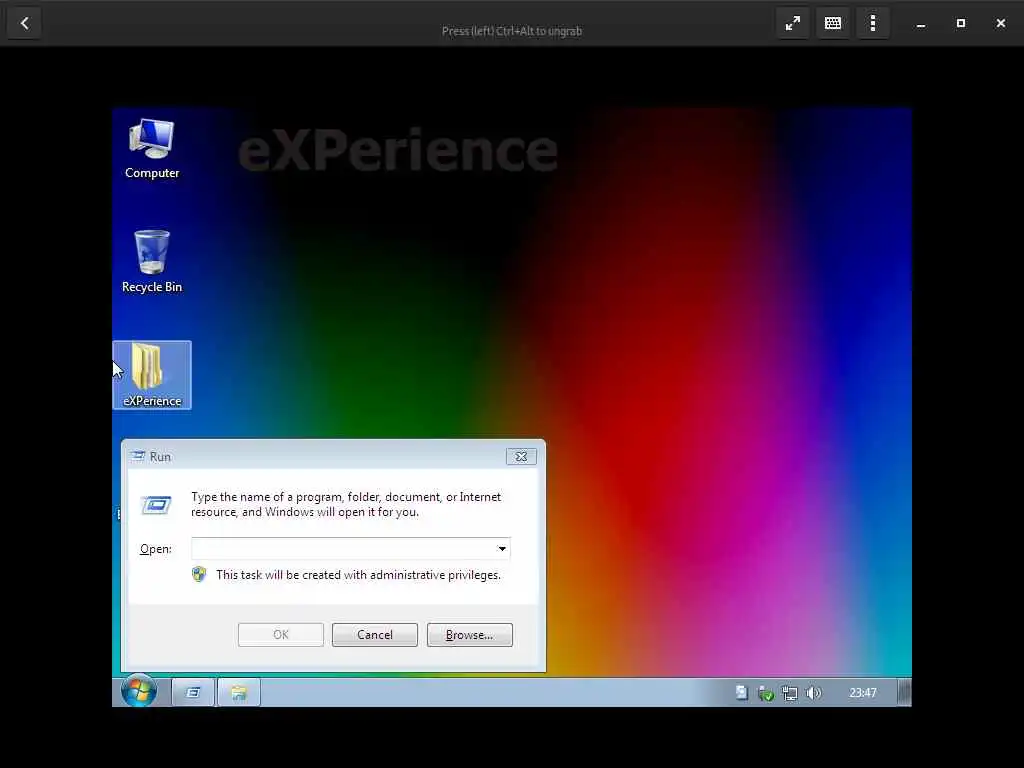Viewport: 1024px width, 768px height.
Task: Open the viewer keyboard keys button
Action: [833, 24]
